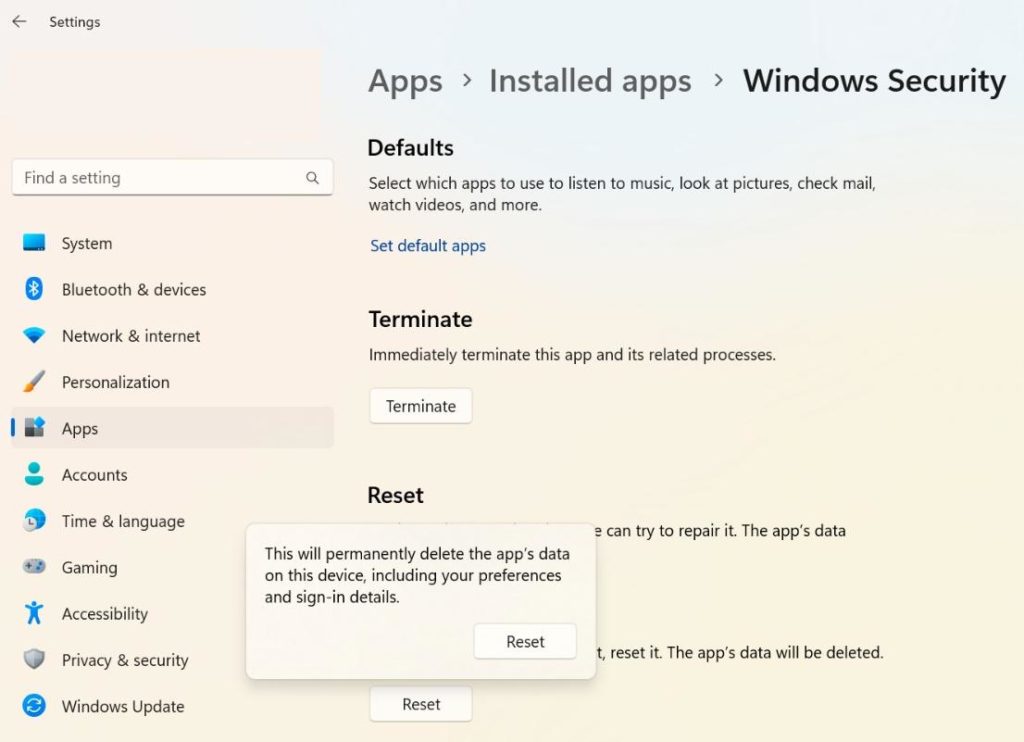Click the Personalization paintbrush icon
Image resolution: width=1024 pixels, height=742 pixels.
[34, 382]
